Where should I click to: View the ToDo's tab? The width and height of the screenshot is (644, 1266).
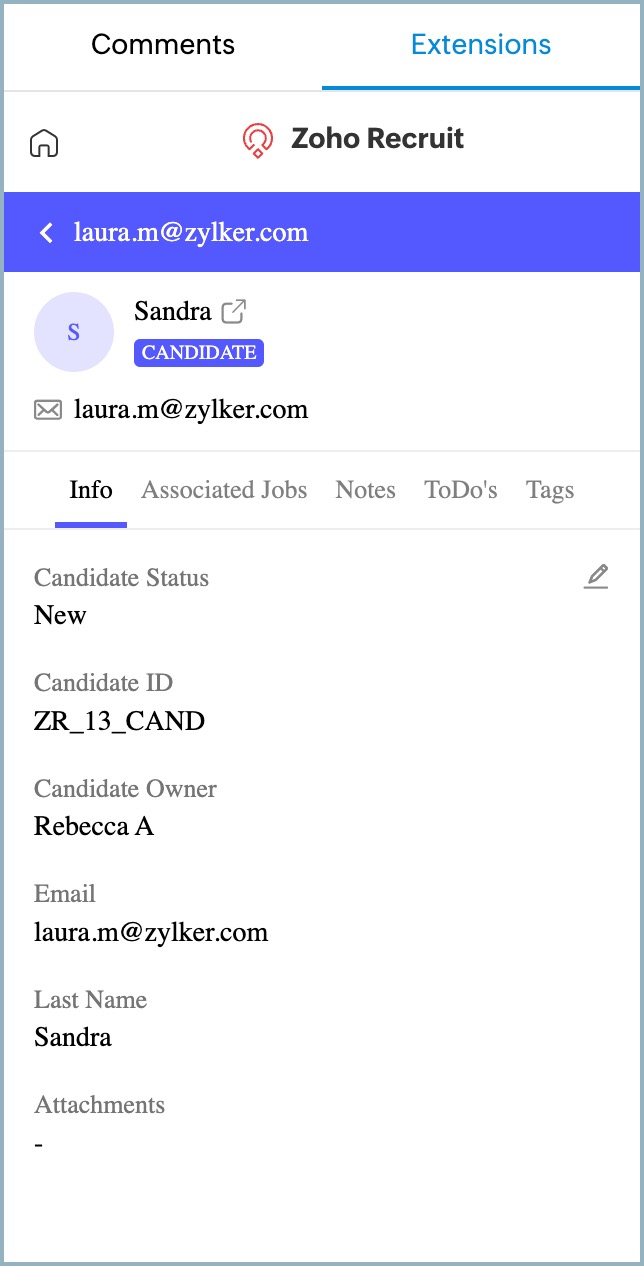[x=460, y=490]
